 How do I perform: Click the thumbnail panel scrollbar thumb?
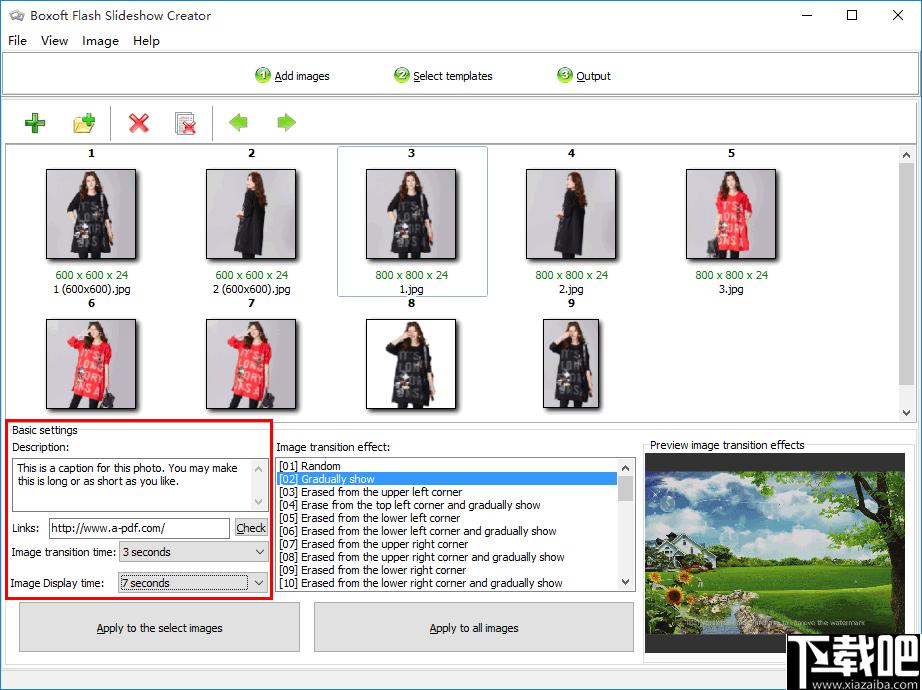(x=907, y=275)
